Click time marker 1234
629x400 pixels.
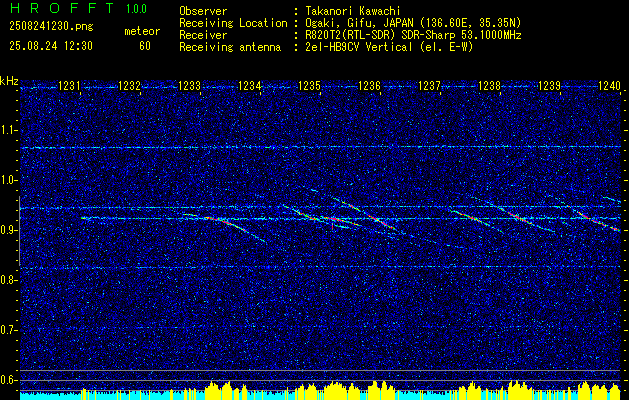pyautogui.click(x=250, y=86)
